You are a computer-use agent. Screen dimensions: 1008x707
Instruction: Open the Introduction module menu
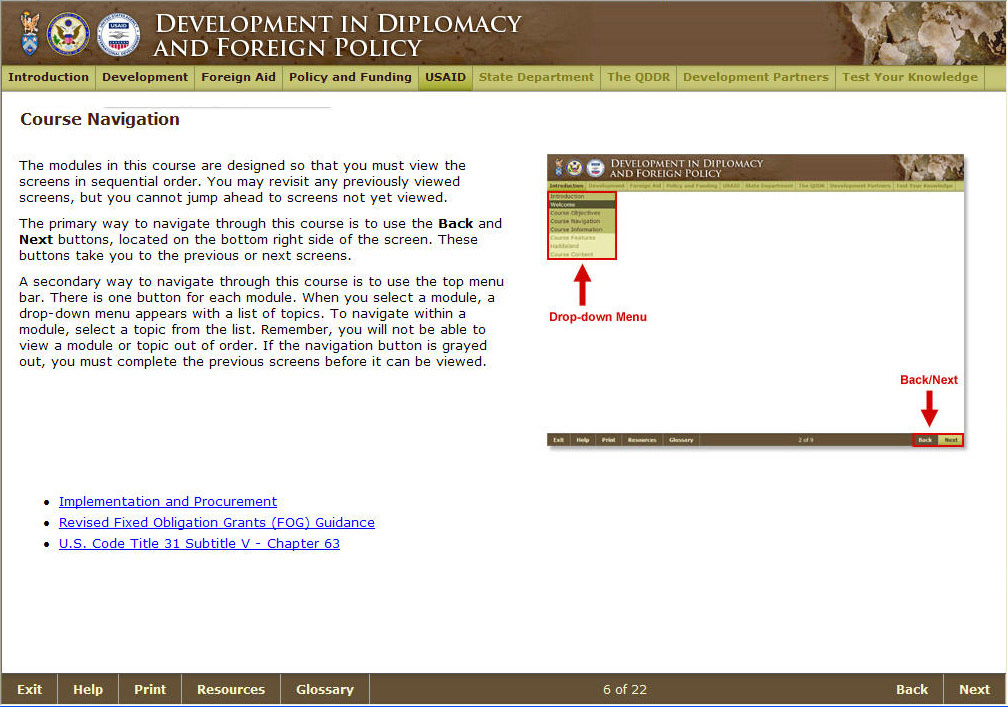coord(48,77)
